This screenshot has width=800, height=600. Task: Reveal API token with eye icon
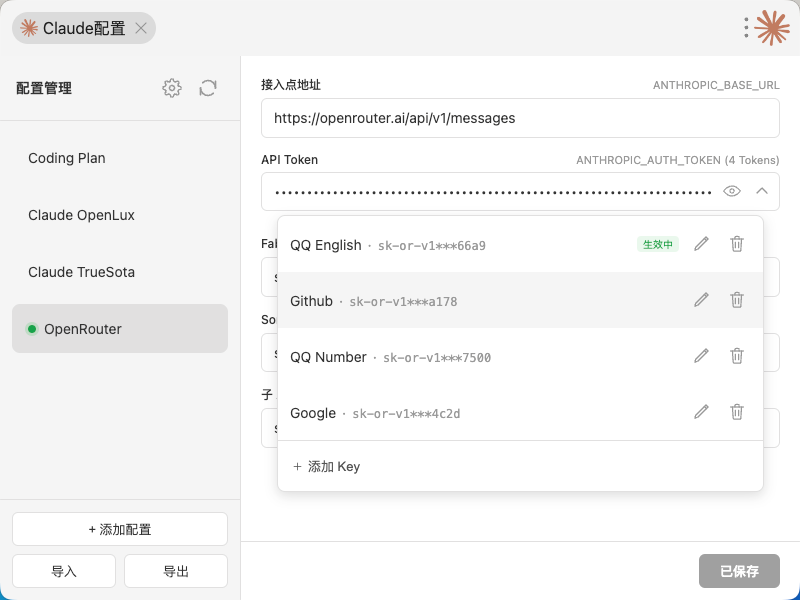pos(732,191)
